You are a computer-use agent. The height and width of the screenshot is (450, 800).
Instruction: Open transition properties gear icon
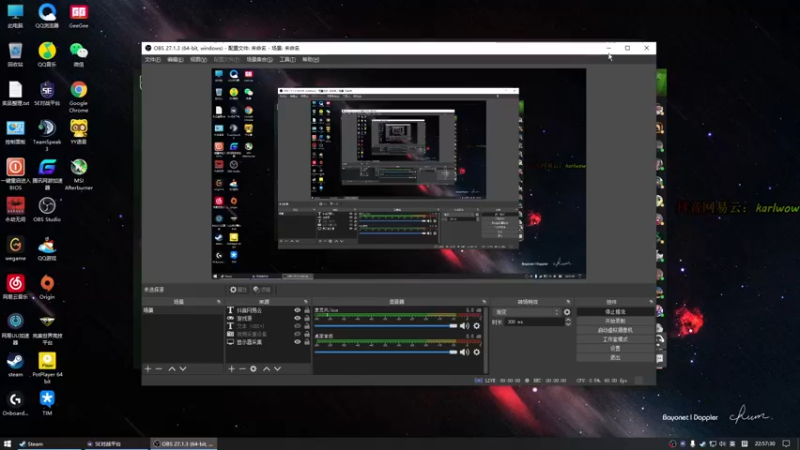point(567,312)
